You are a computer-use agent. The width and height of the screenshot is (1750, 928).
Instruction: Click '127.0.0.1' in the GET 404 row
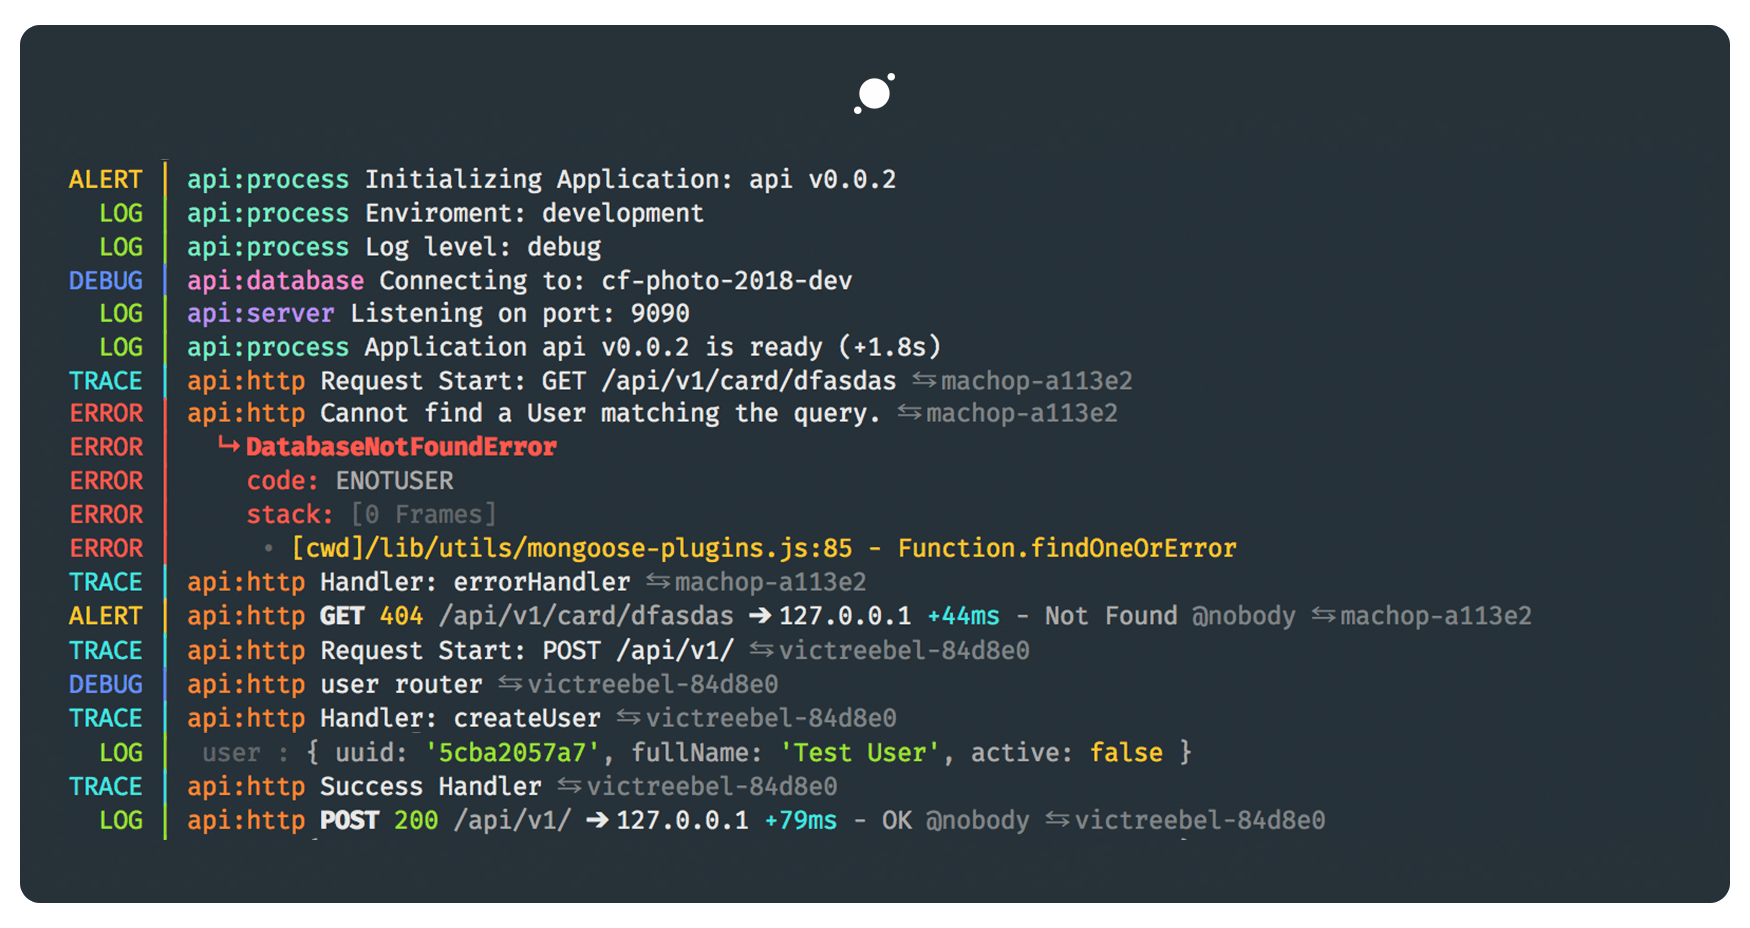click(x=845, y=616)
